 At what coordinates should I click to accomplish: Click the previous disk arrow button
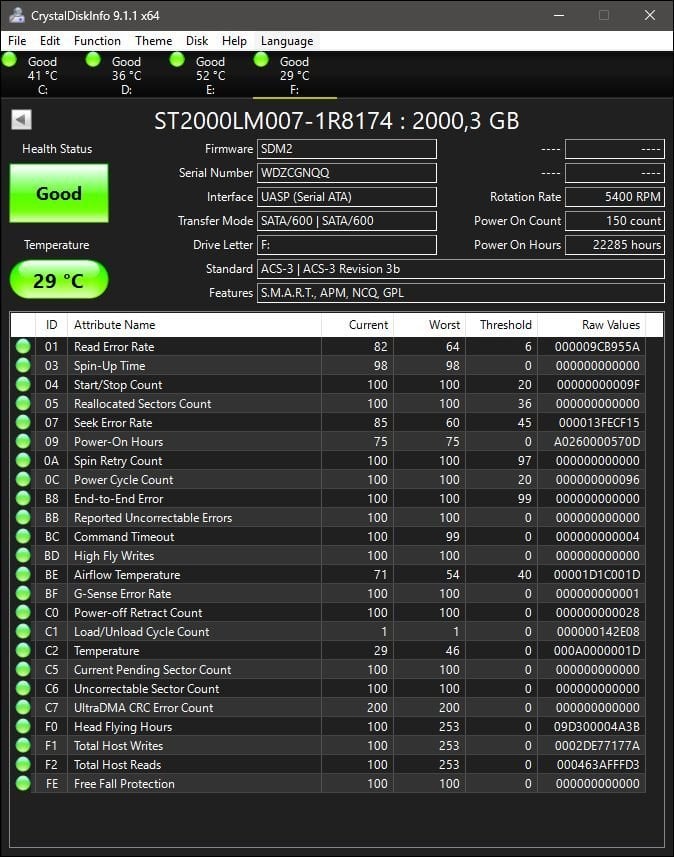(x=21, y=120)
